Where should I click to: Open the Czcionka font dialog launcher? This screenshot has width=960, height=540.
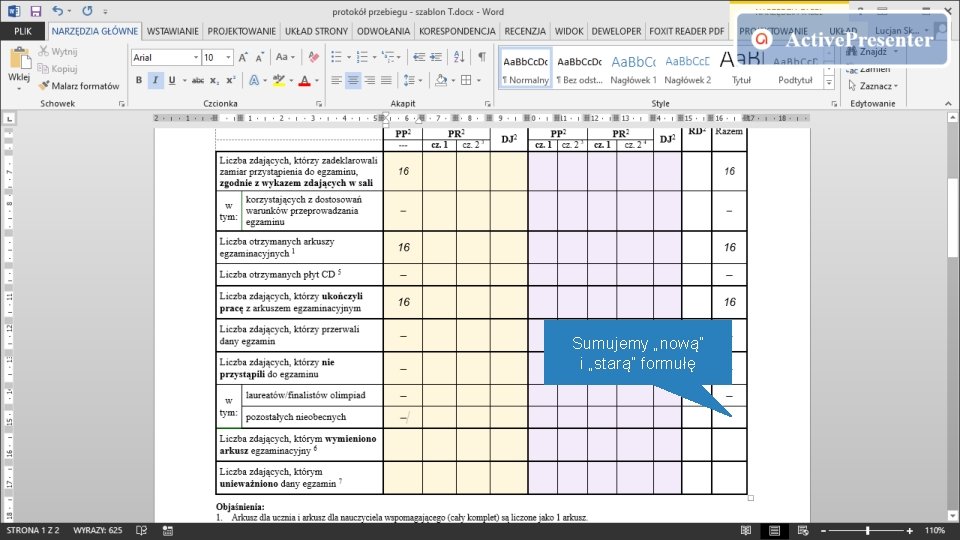tap(319, 104)
